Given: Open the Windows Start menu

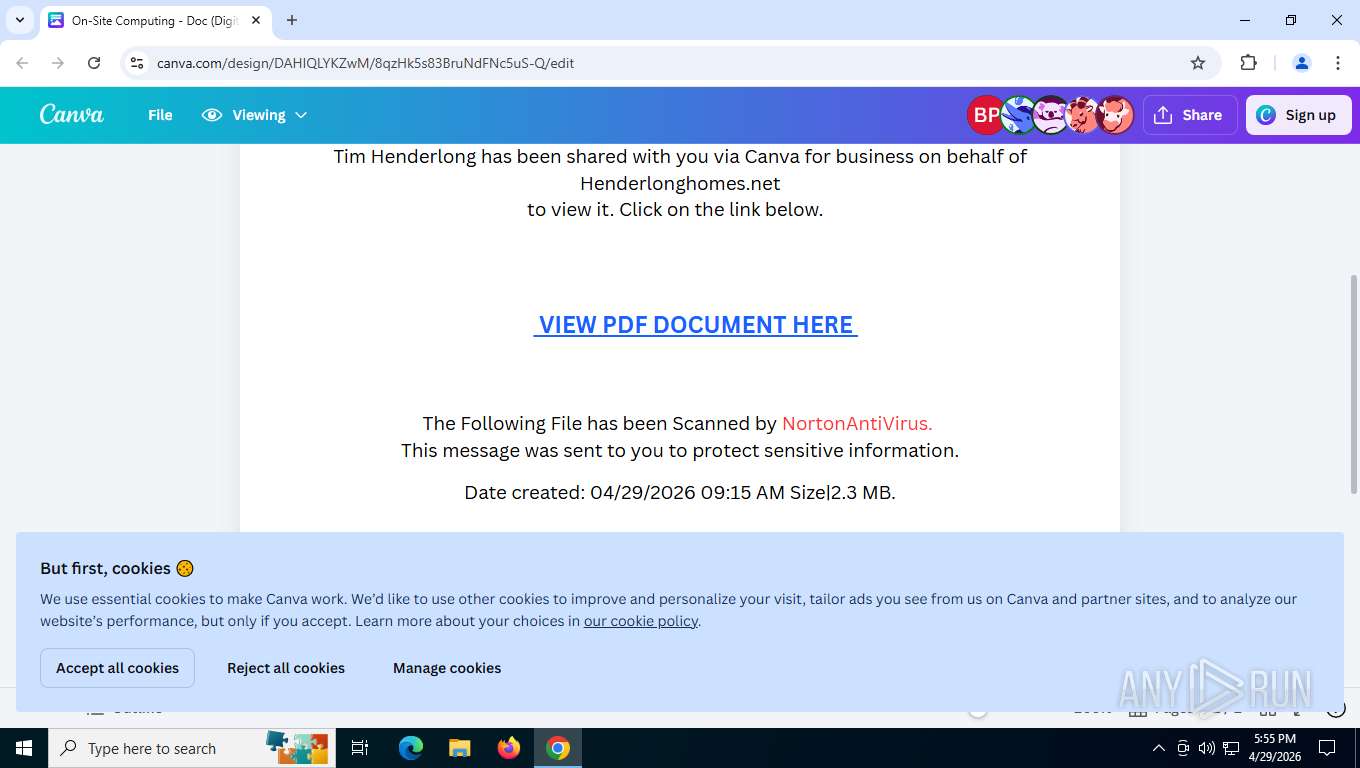Looking at the screenshot, I should click(x=24, y=748).
